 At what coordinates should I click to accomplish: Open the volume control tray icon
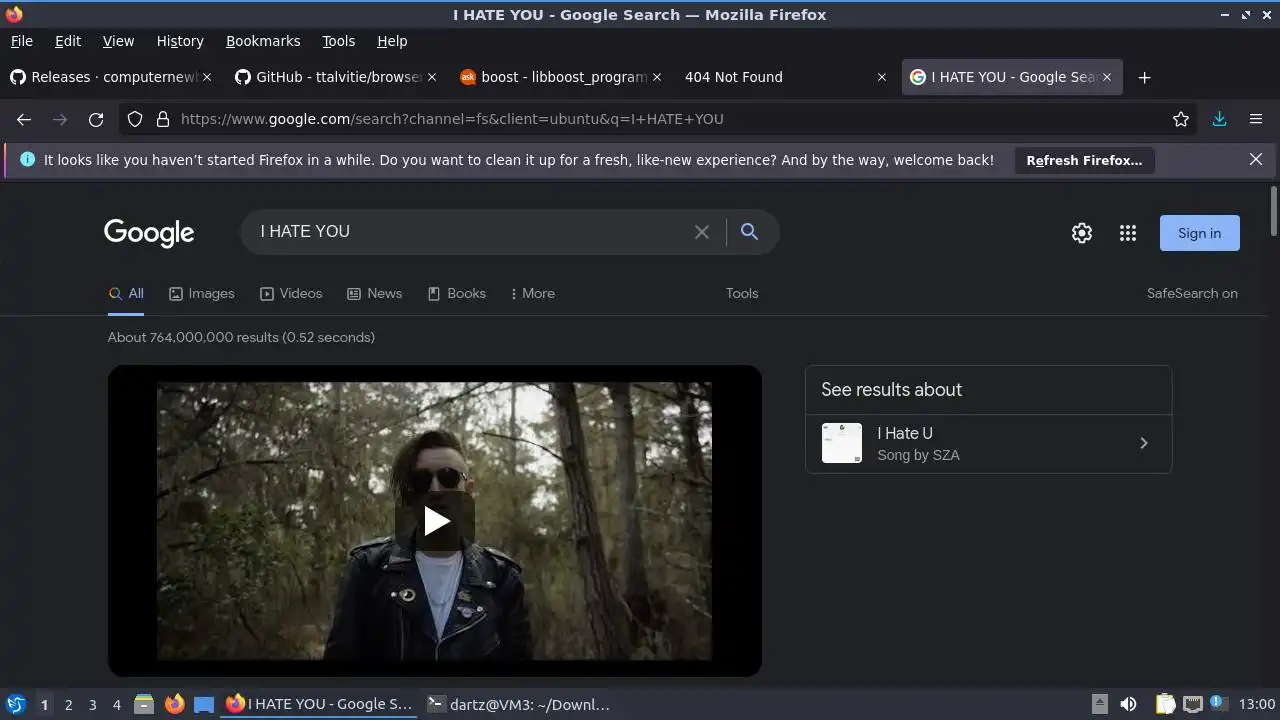tap(1128, 704)
